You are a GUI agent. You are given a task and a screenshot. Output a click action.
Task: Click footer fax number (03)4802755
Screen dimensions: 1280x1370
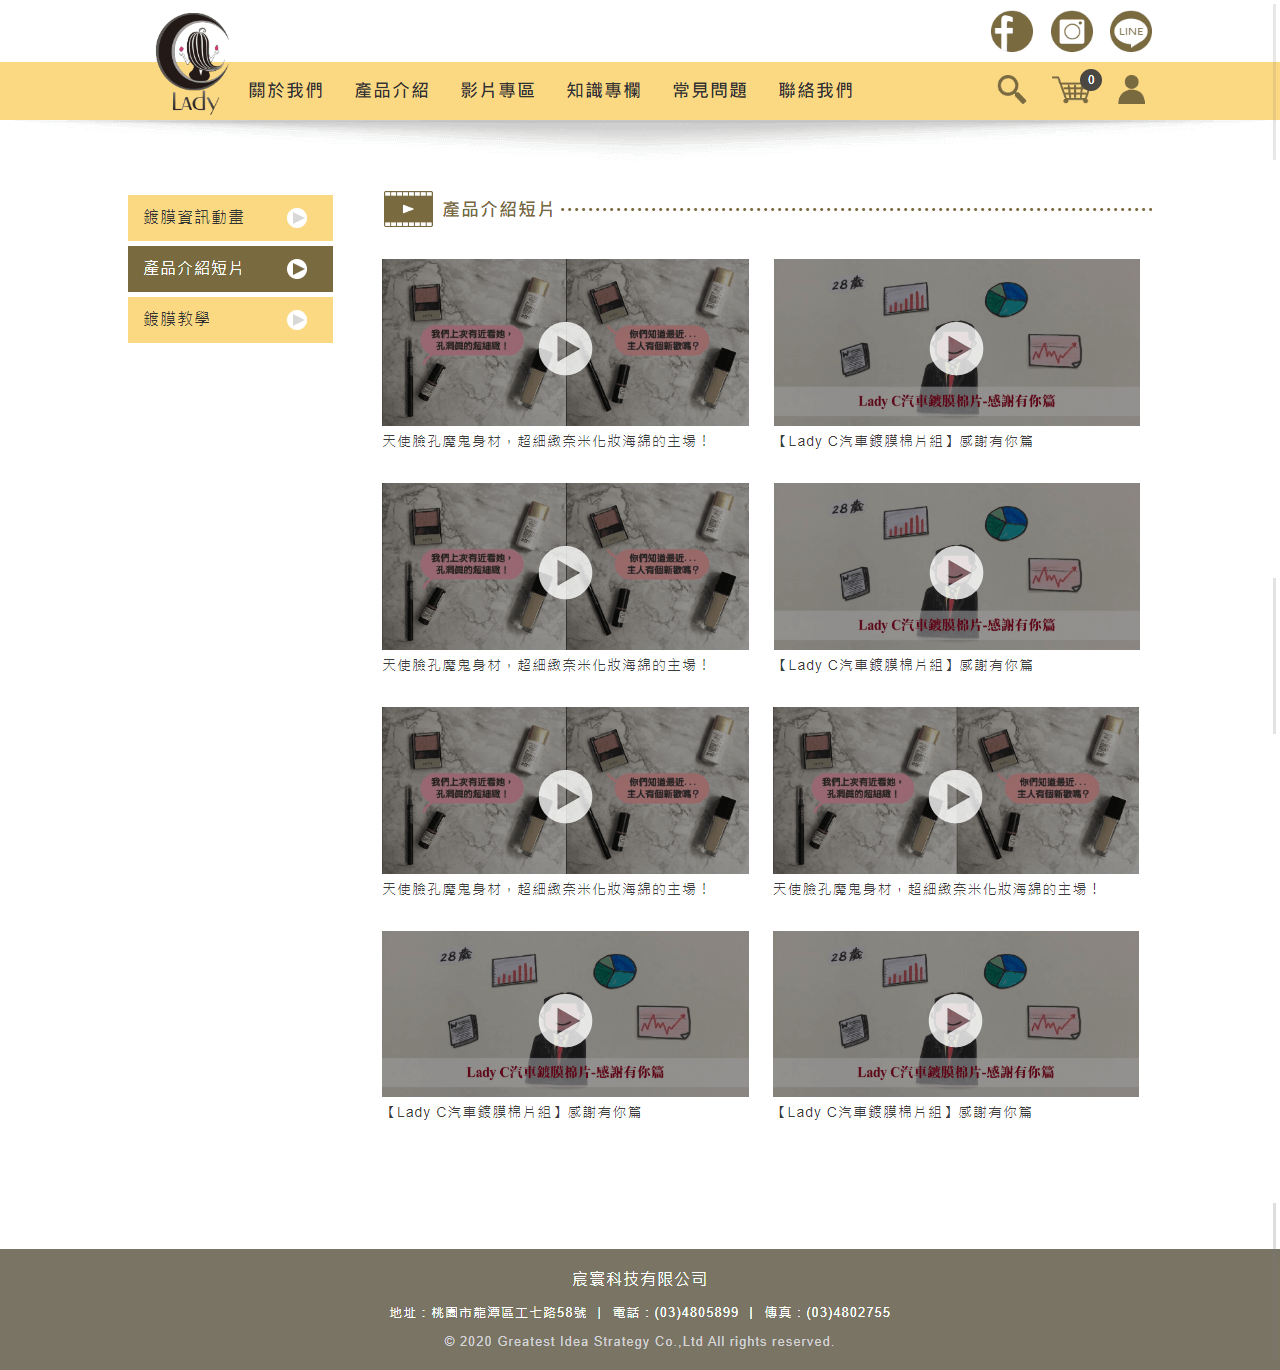coord(848,1313)
